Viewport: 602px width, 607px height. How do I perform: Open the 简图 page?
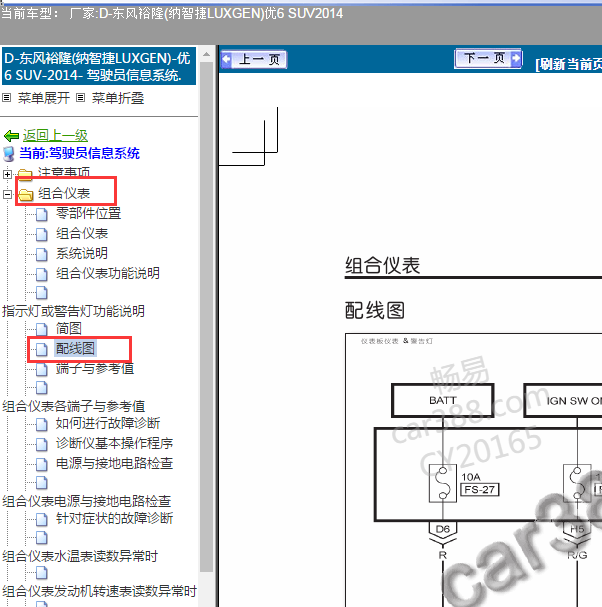pos(69,329)
